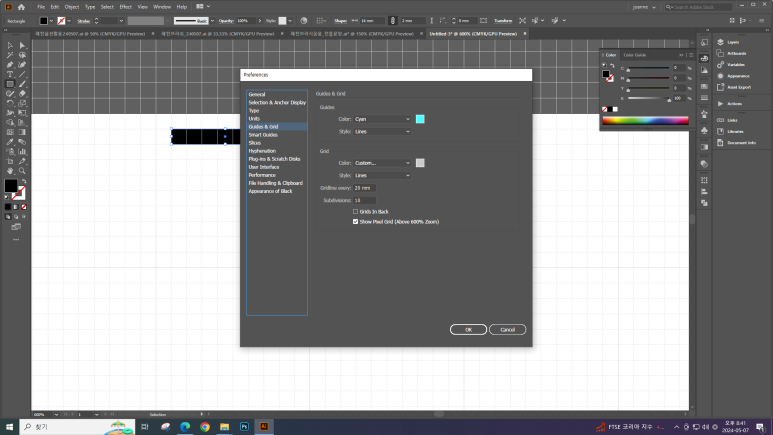The width and height of the screenshot is (773, 435).
Task: Select the Hand tool
Action: [10, 171]
